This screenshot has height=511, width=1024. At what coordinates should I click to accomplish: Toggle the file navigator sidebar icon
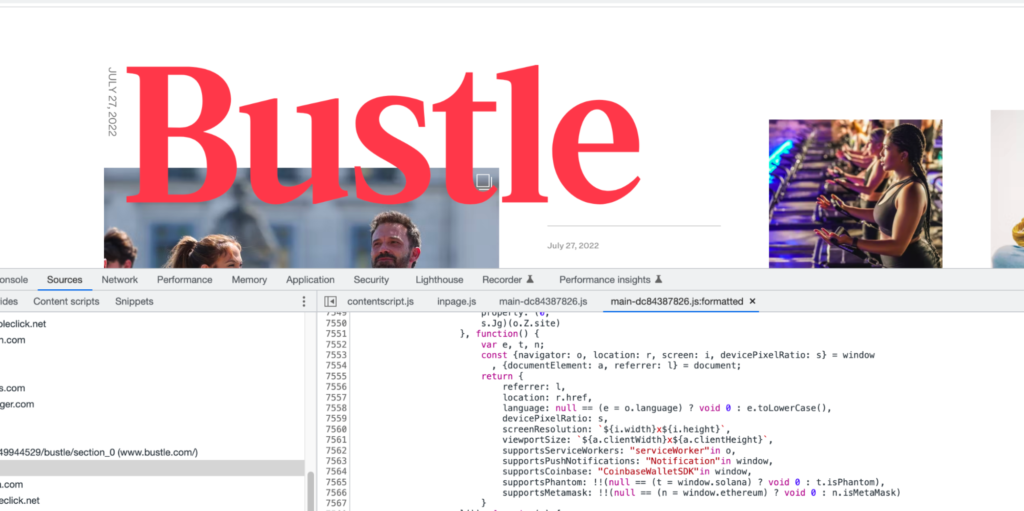[x=330, y=301]
